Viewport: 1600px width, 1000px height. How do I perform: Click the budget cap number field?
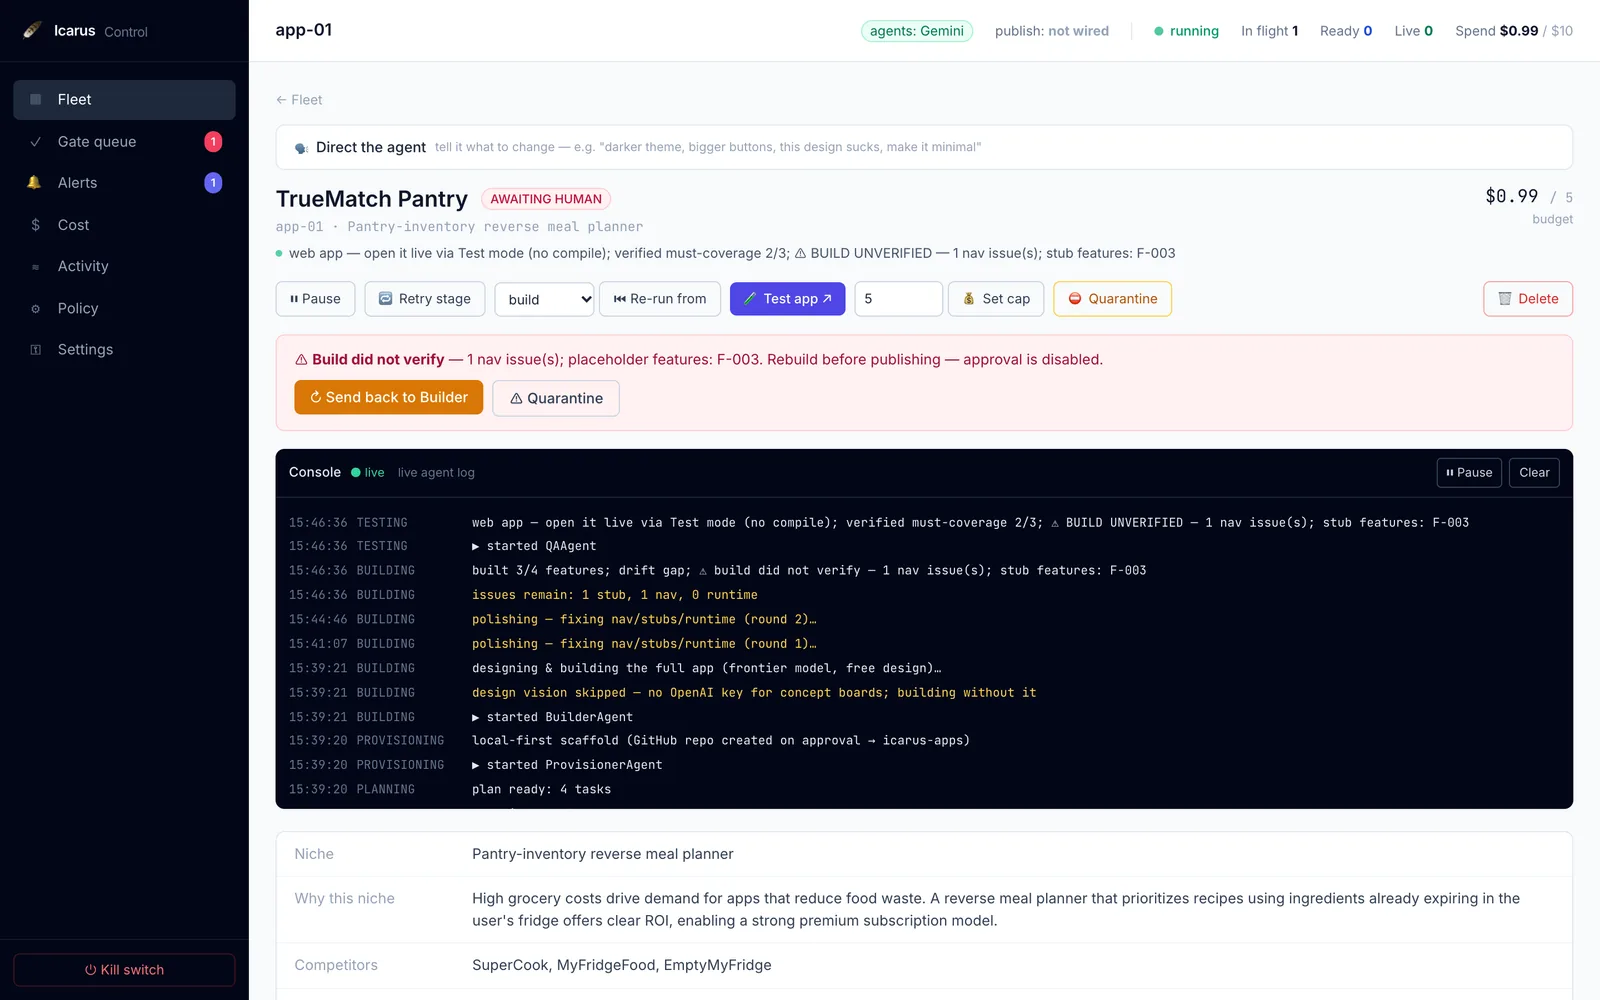(x=898, y=299)
